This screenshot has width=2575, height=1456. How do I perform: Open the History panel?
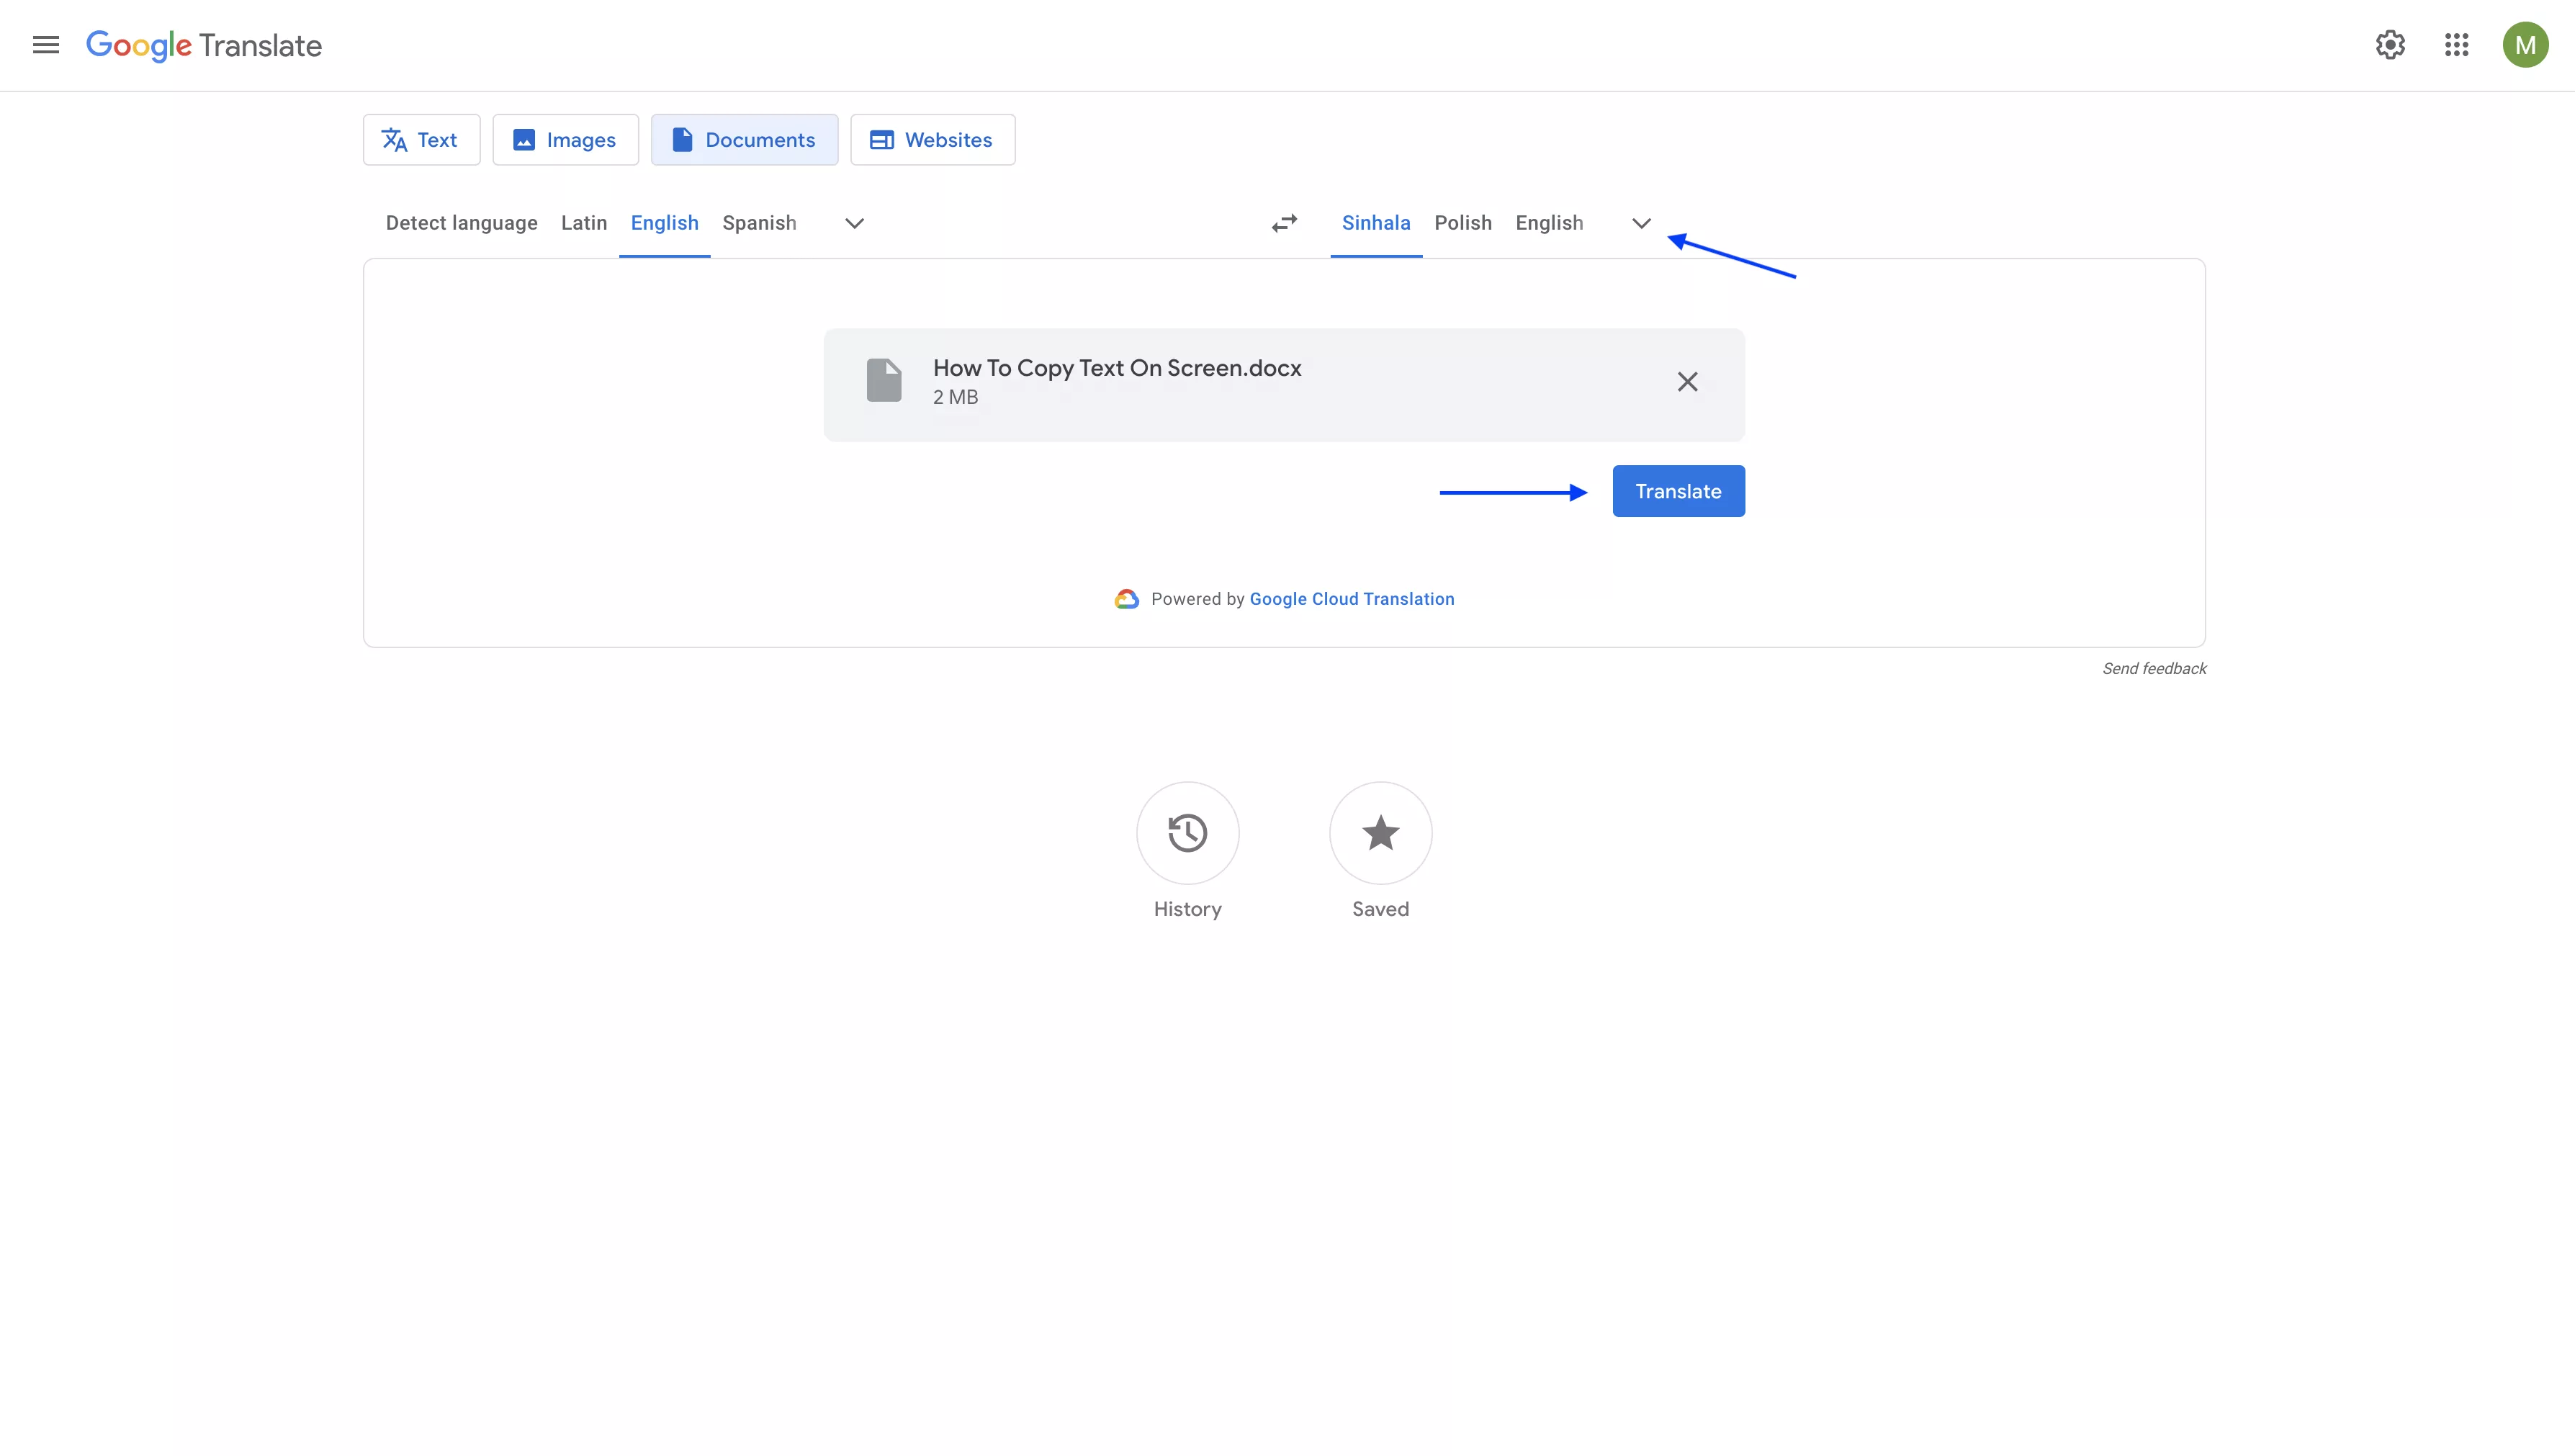click(x=1187, y=833)
